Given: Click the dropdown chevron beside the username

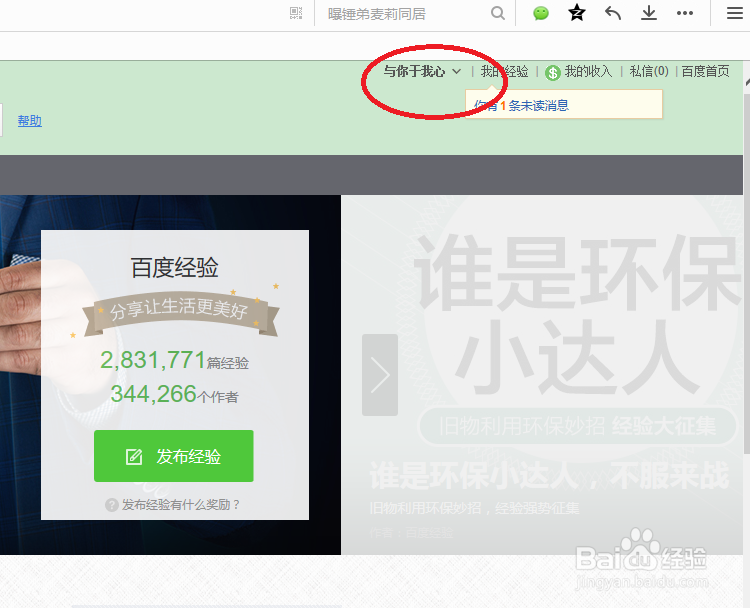Looking at the screenshot, I should pyautogui.click(x=456, y=72).
